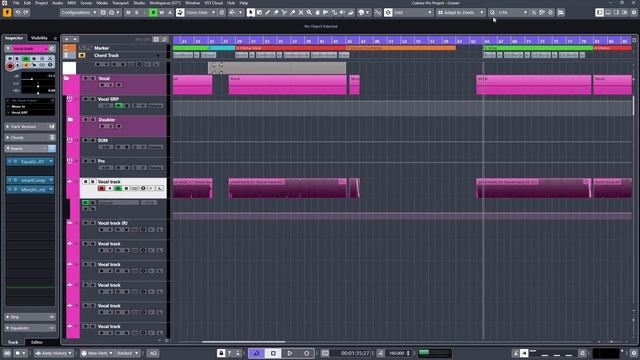Click the Stop button in transport
Screen dimensions: 640x360
click(273, 353)
